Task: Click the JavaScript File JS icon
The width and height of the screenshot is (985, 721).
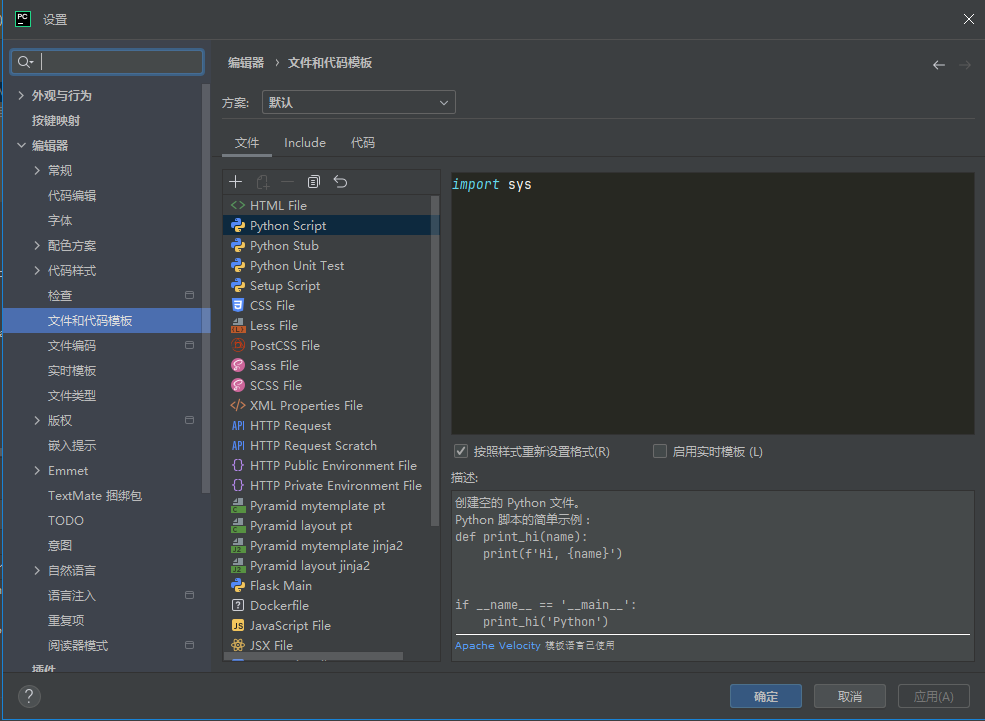Action: [x=237, y=626]
